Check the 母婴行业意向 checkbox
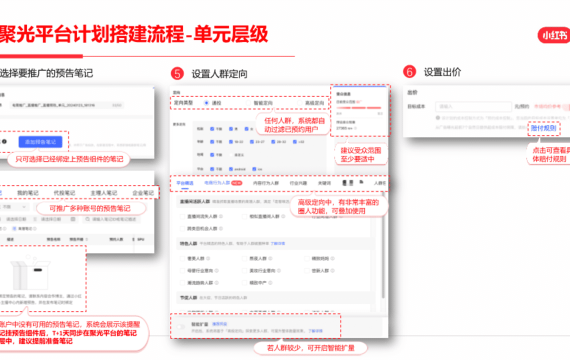This screenshot has height=360, width=570. click(182, 271)
